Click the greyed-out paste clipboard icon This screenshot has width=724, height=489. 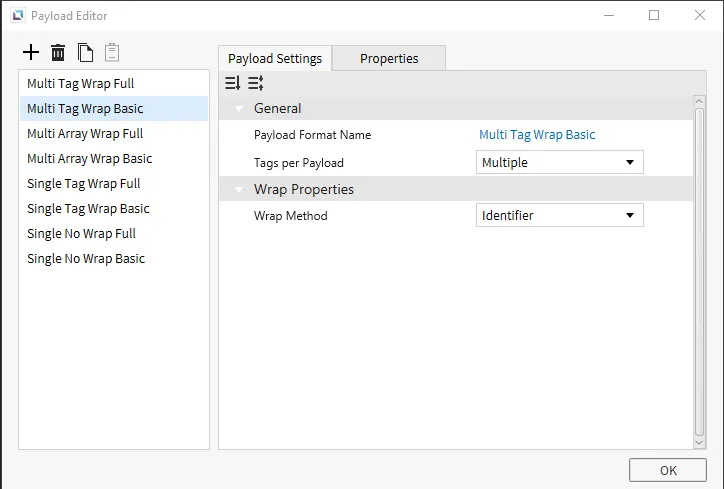point(112,52)
